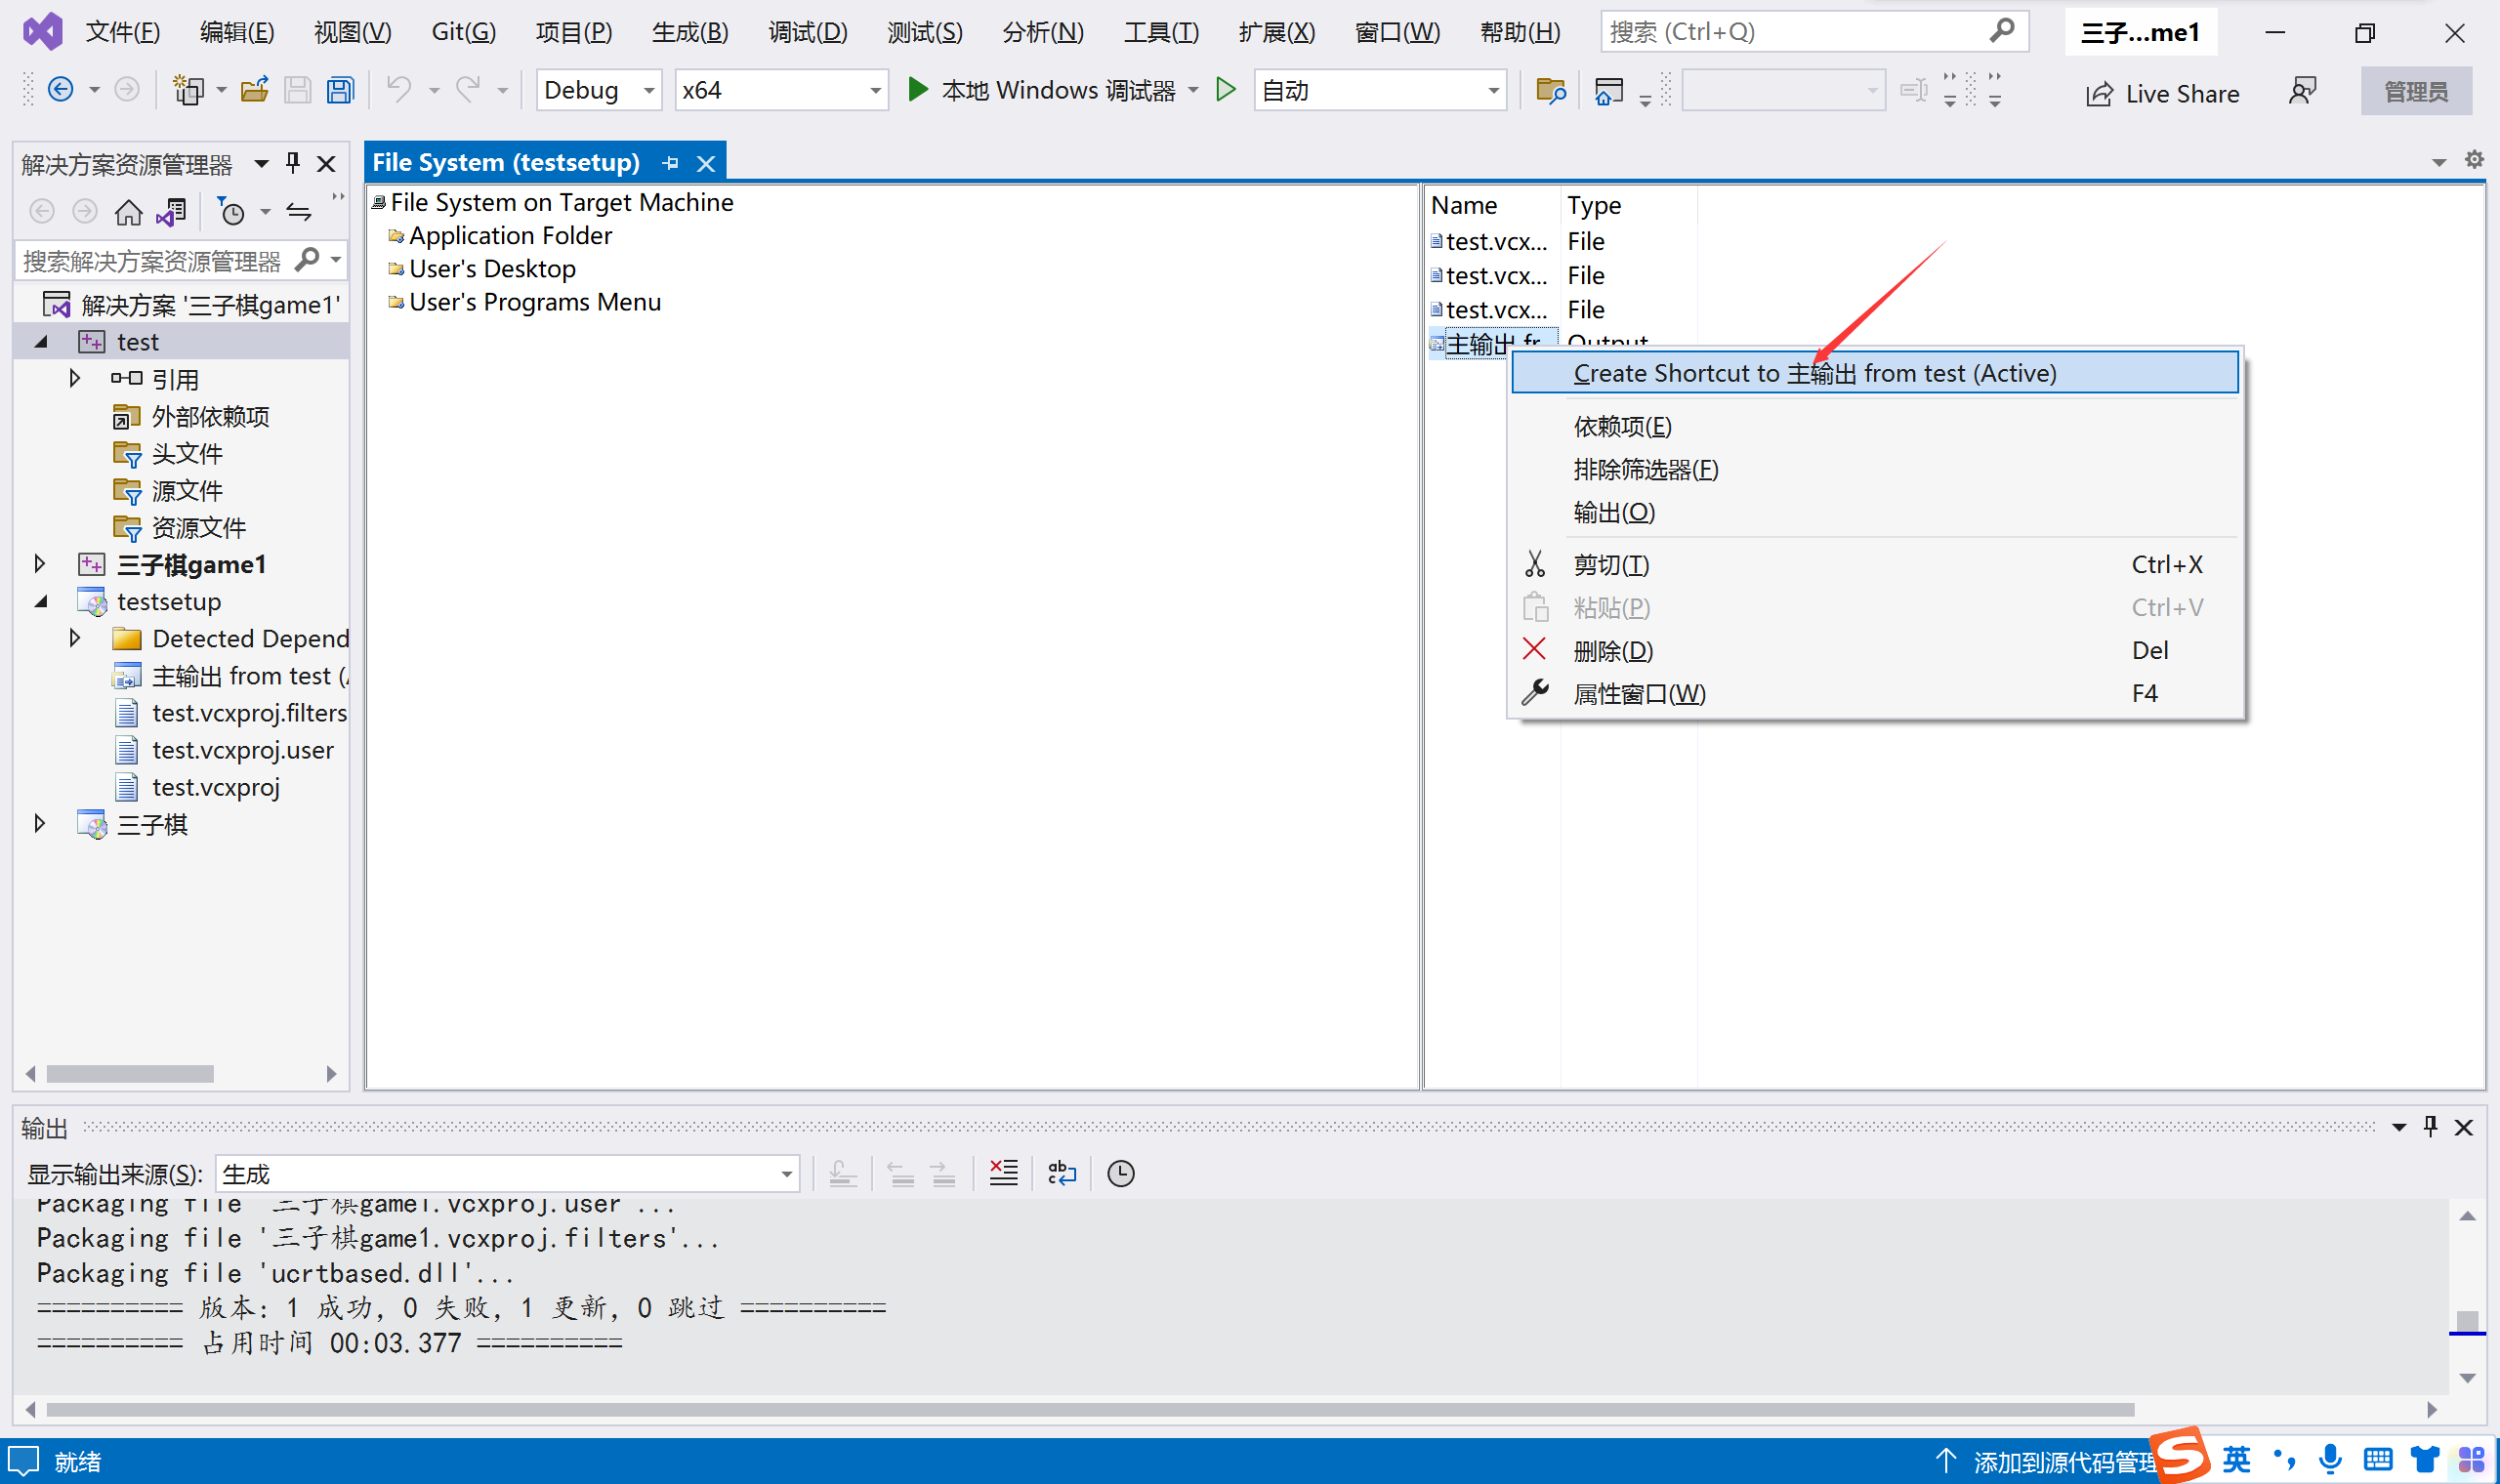Toggle pin on Solution Explorer panel
The width and height of the screenshot is (2500, 1484).
[x=293, y=163]
